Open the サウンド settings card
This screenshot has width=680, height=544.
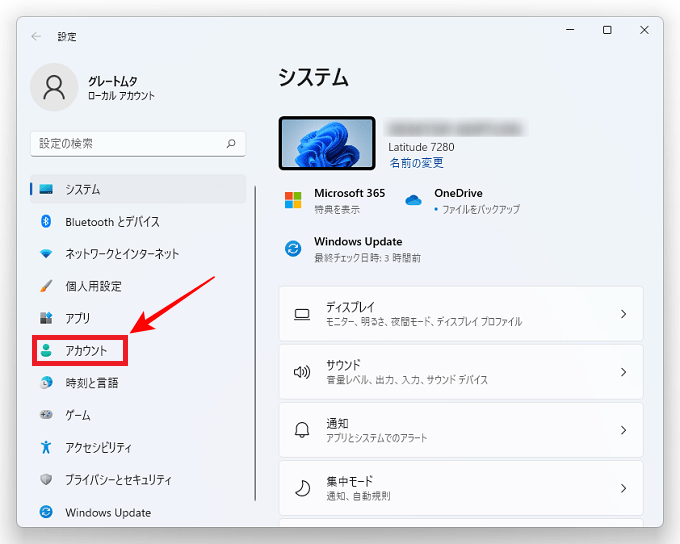click(461, 372)
